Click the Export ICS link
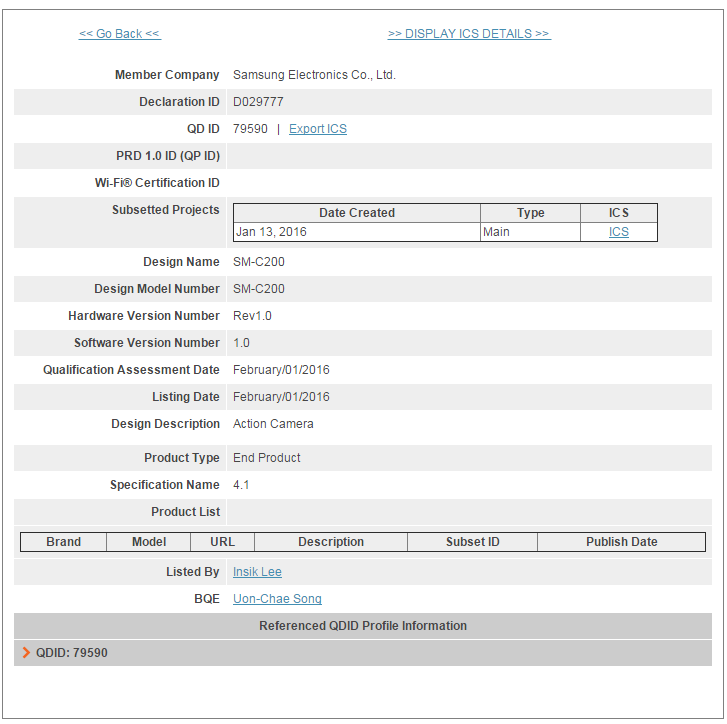The height and width of the screenshot is (724, 727). click(317, 129)
